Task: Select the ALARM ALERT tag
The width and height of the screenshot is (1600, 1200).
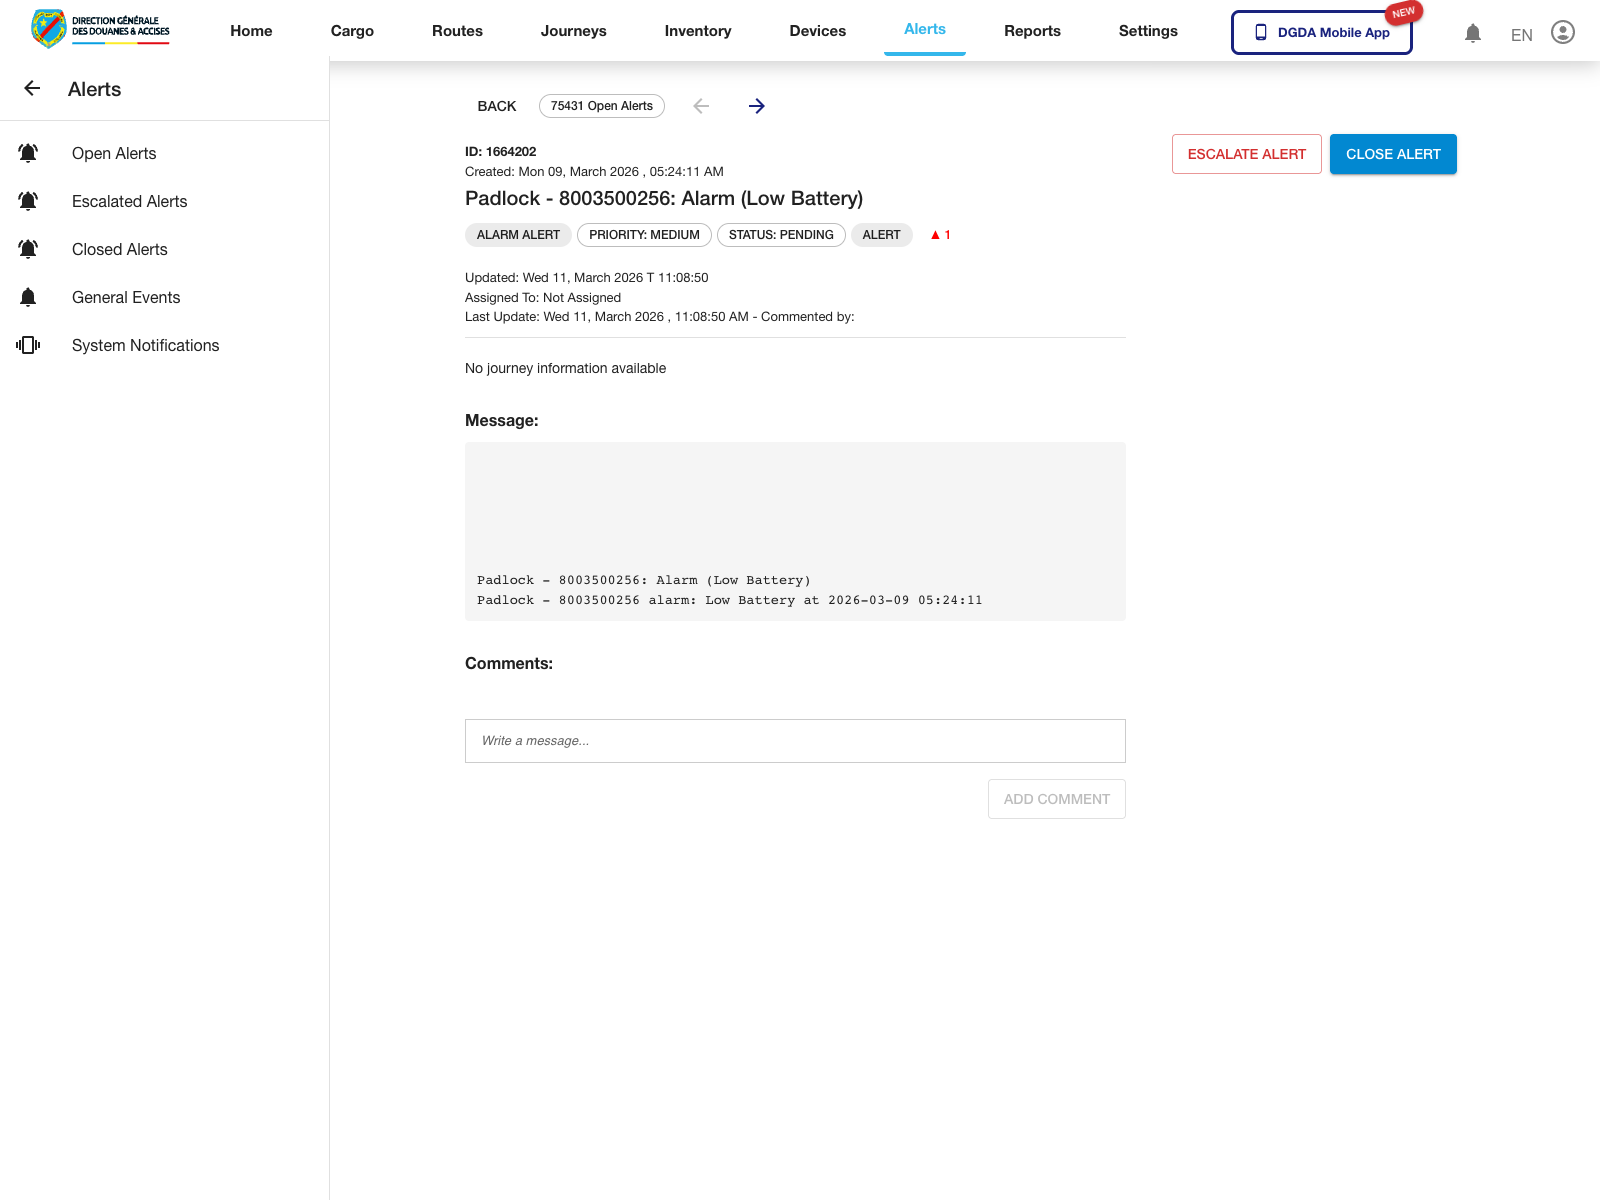Action: [x=518, y=235]
